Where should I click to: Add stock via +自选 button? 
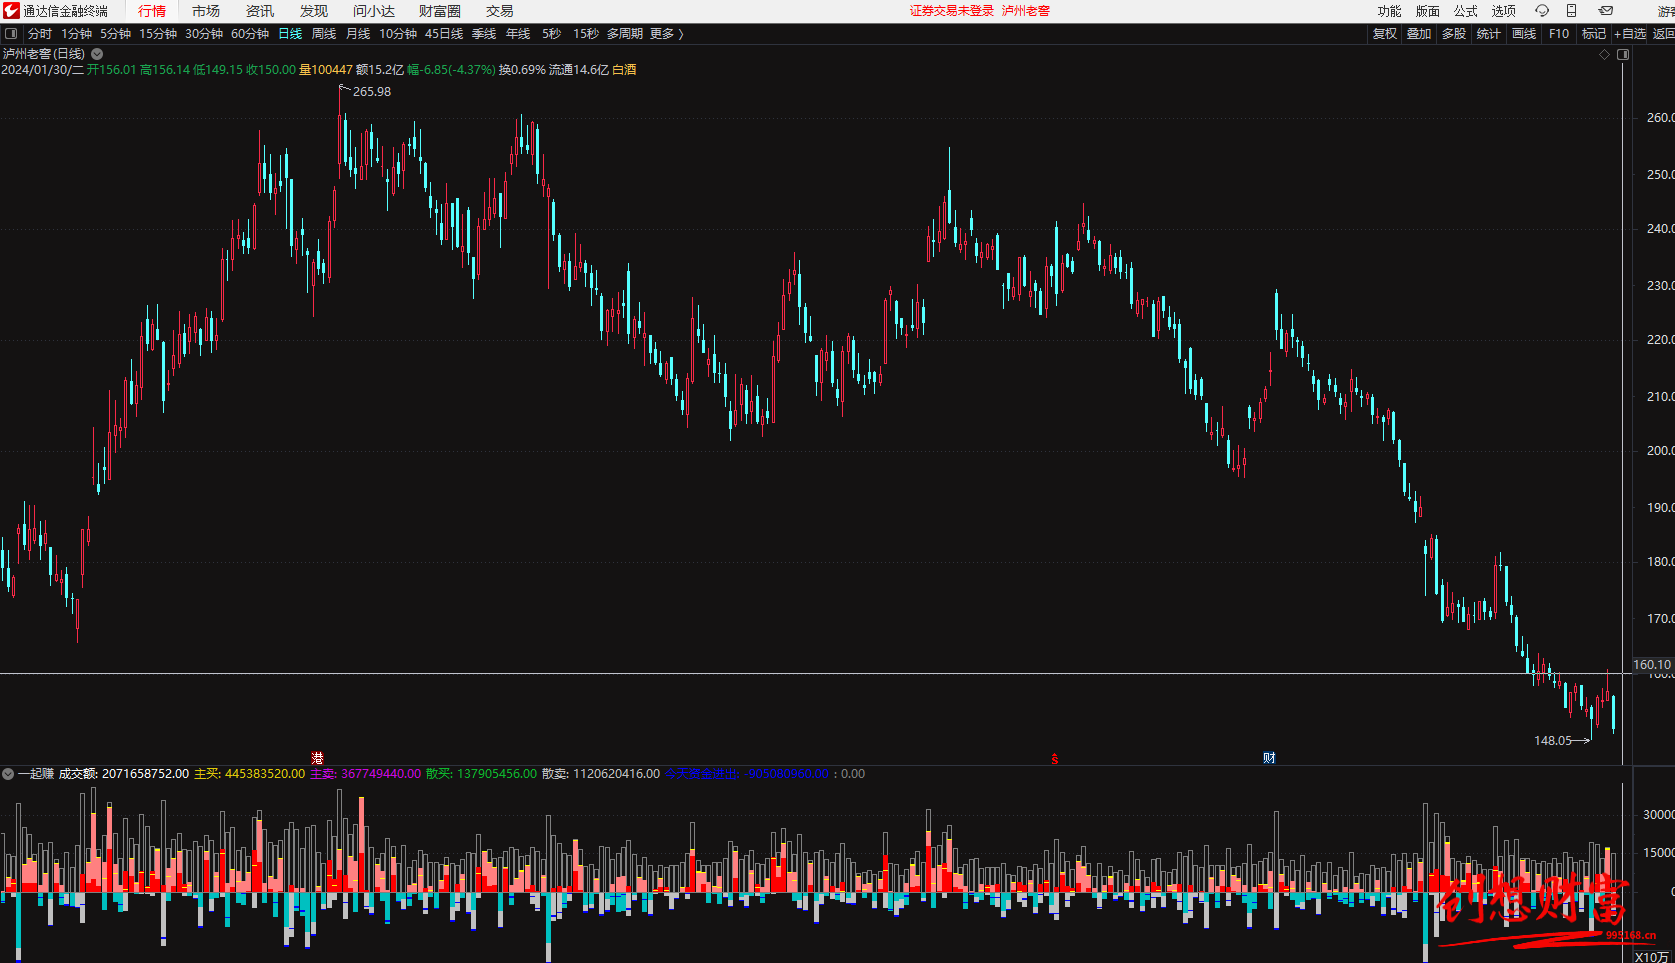pyautogui.click(x=1630, y=34)
